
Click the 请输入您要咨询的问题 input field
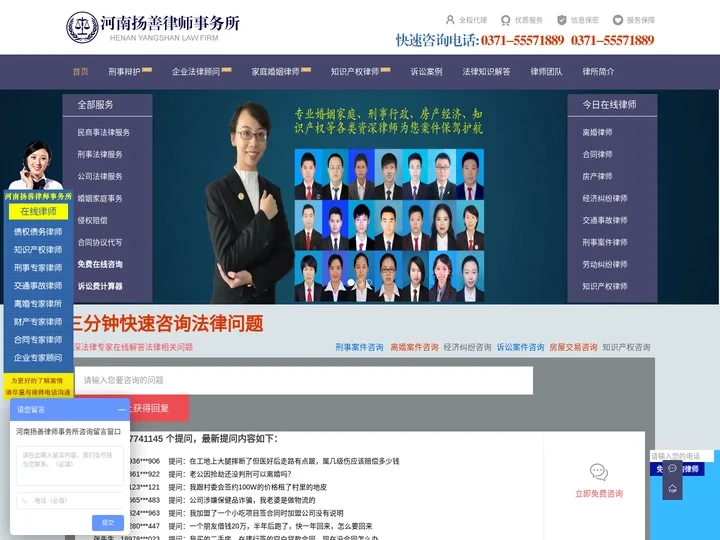304,380
